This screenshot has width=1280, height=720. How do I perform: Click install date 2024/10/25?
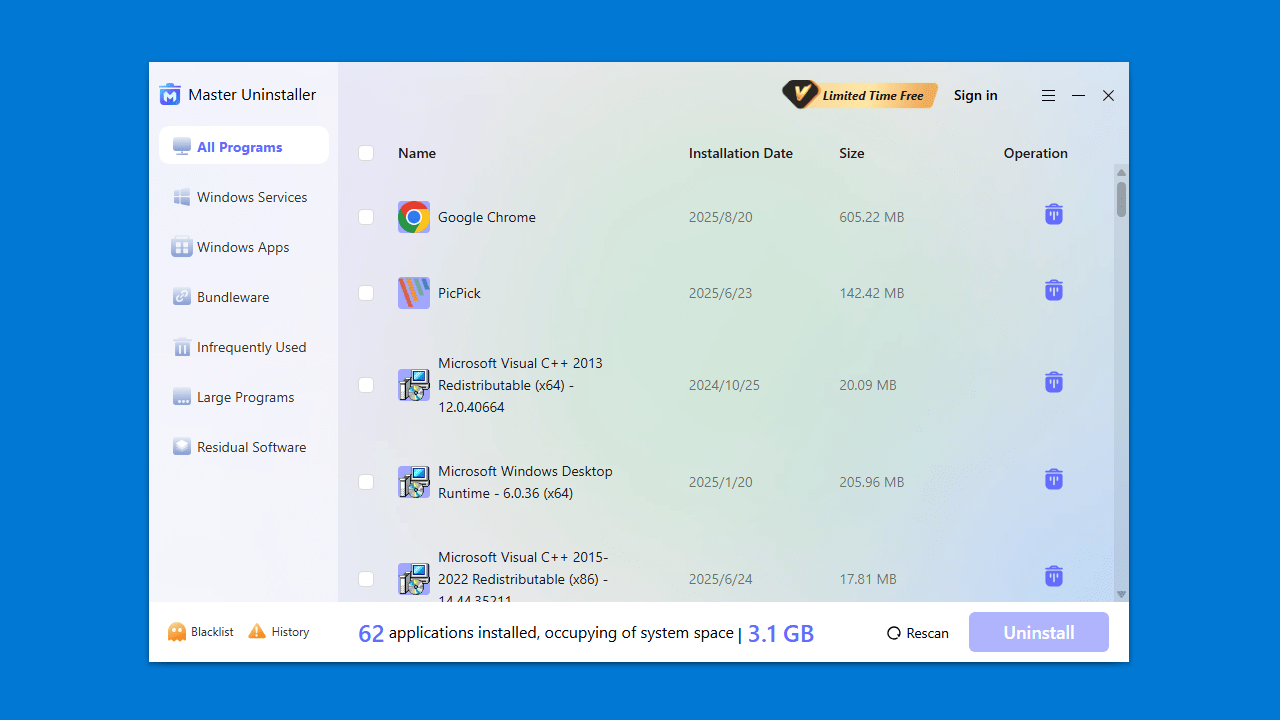[724, 385]
